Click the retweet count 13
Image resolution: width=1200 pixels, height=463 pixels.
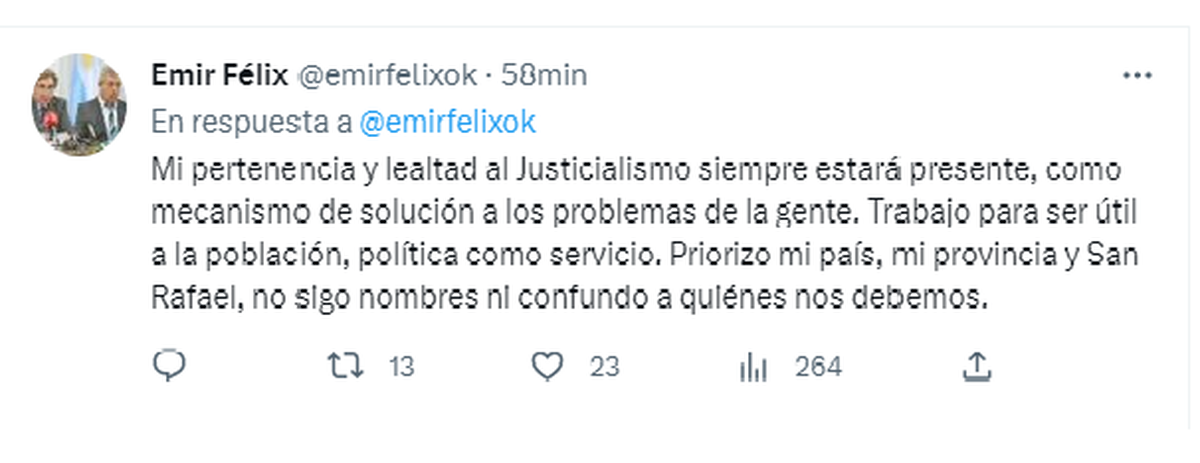click(x=401, y=368)
